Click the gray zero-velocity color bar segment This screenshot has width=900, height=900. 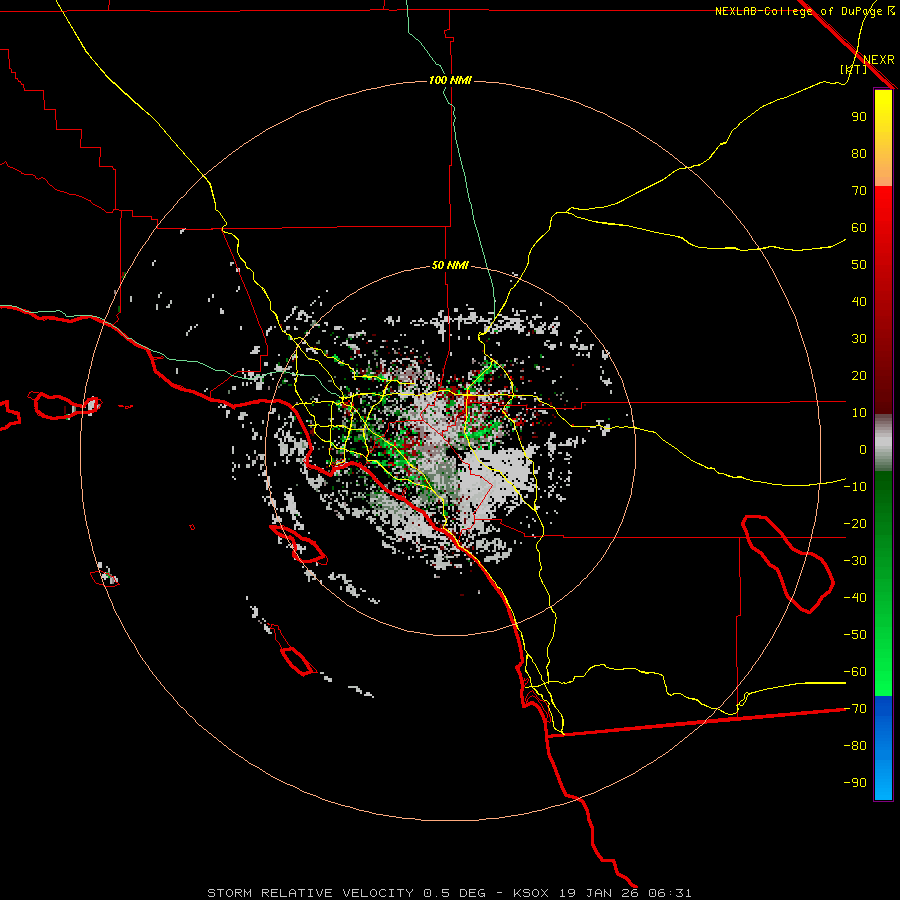pyautogui.click(x=883, y=443)
